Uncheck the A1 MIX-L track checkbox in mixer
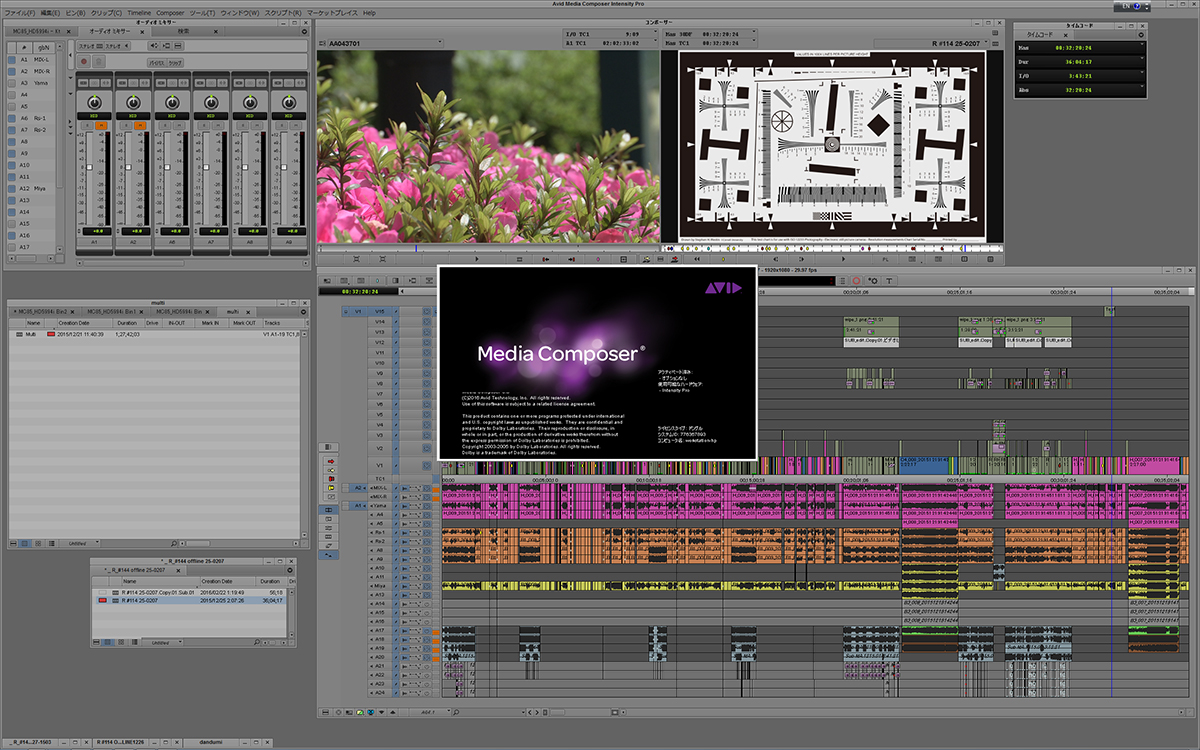Viewport: 1200px width, 750px height. click(11, 60)
